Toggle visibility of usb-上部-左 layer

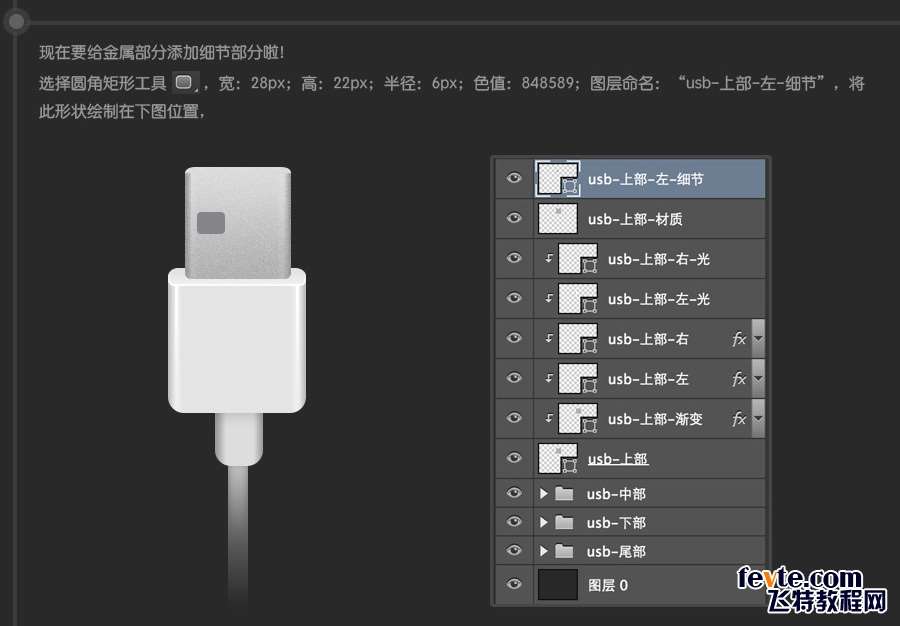click(x=514, y=378)
